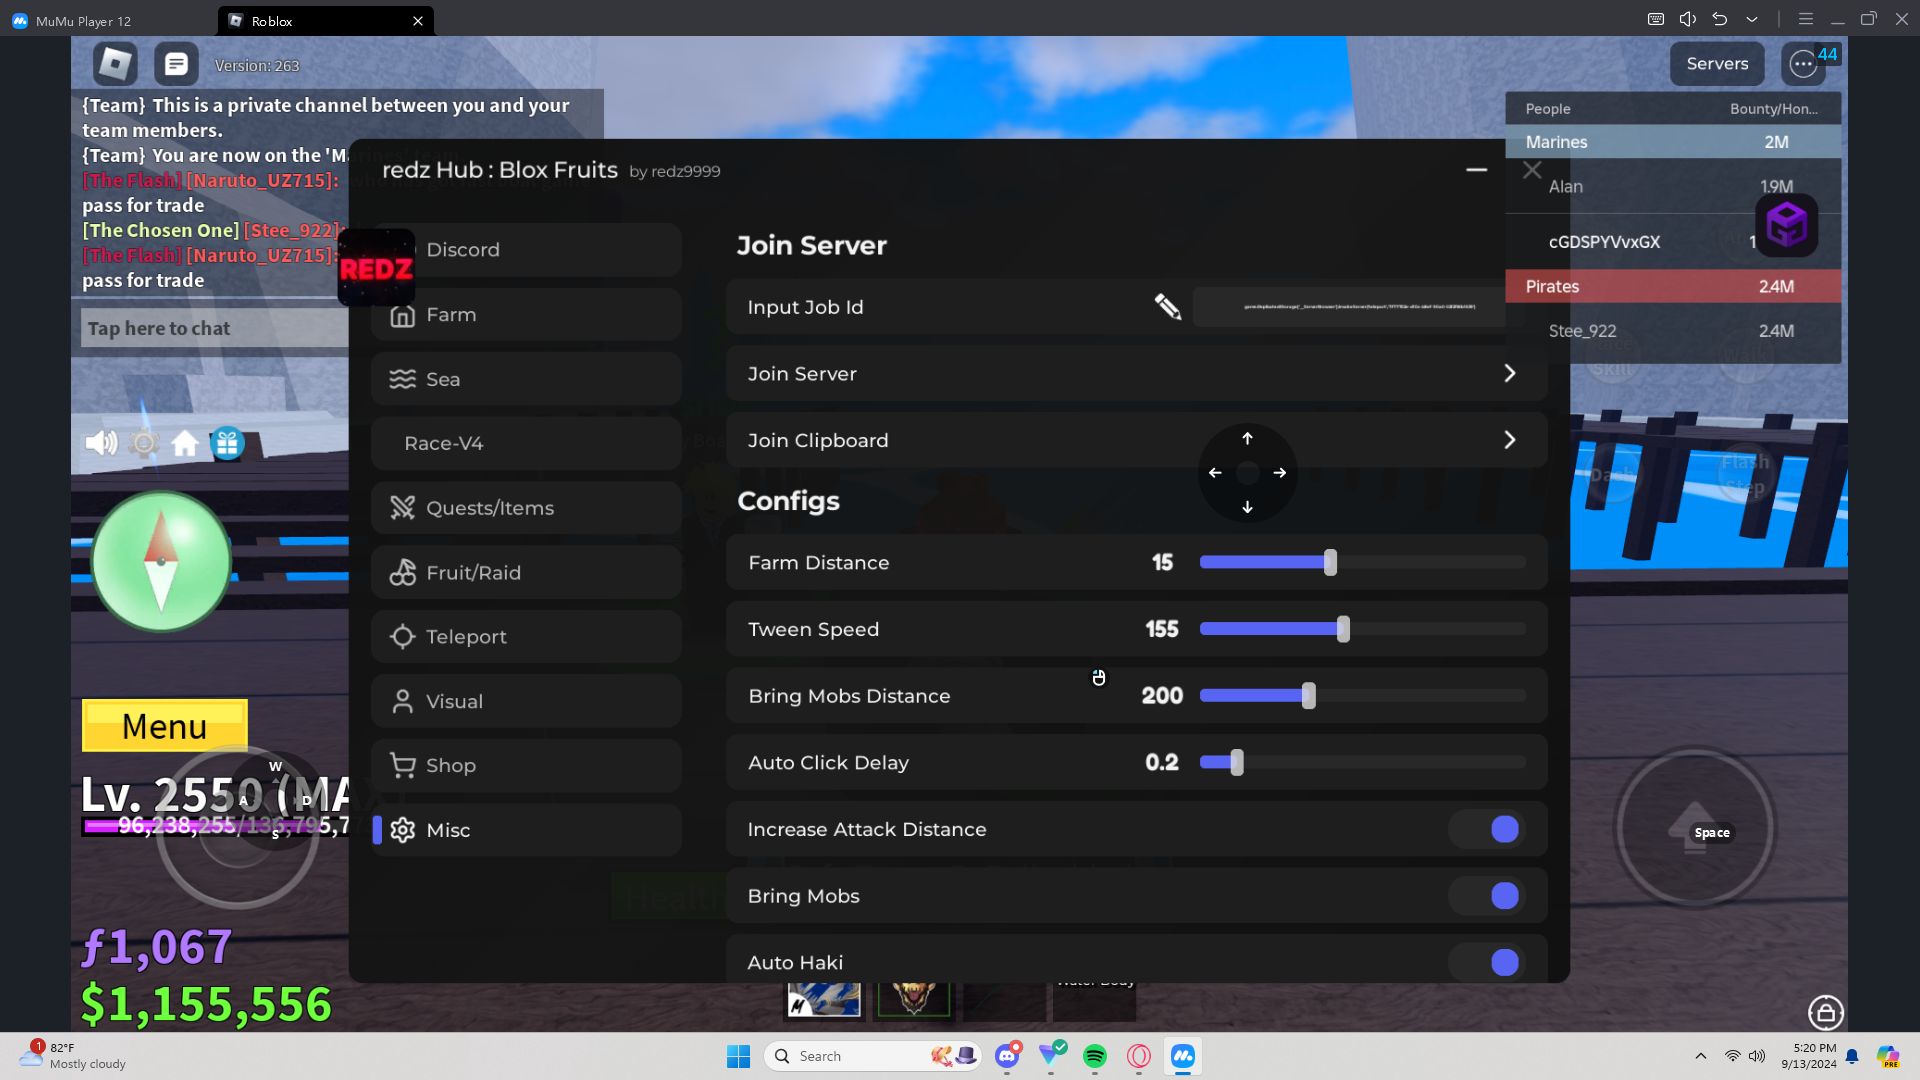Screen dimensions: 1920x1080
Task: Toggle Increase Attack Distance switch
Action: coord(1486,829)
